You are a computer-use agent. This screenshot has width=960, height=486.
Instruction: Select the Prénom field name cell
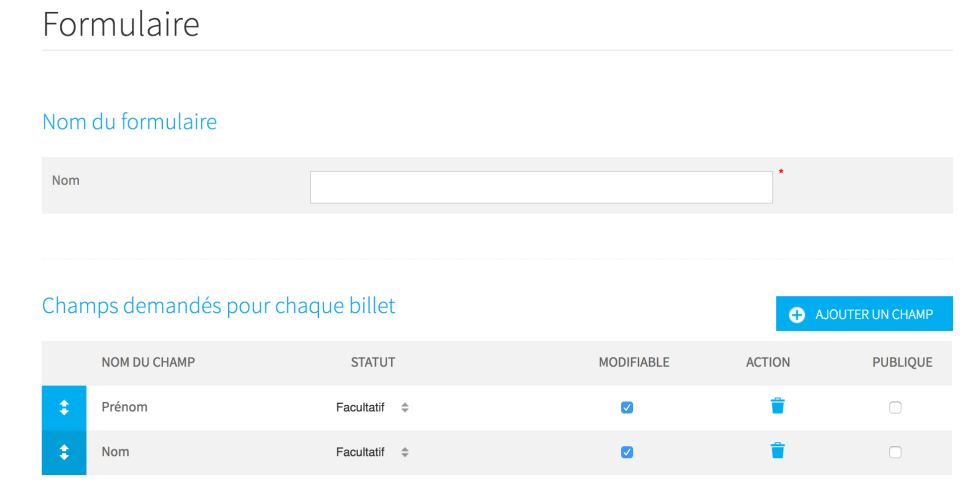pos(124,407)
